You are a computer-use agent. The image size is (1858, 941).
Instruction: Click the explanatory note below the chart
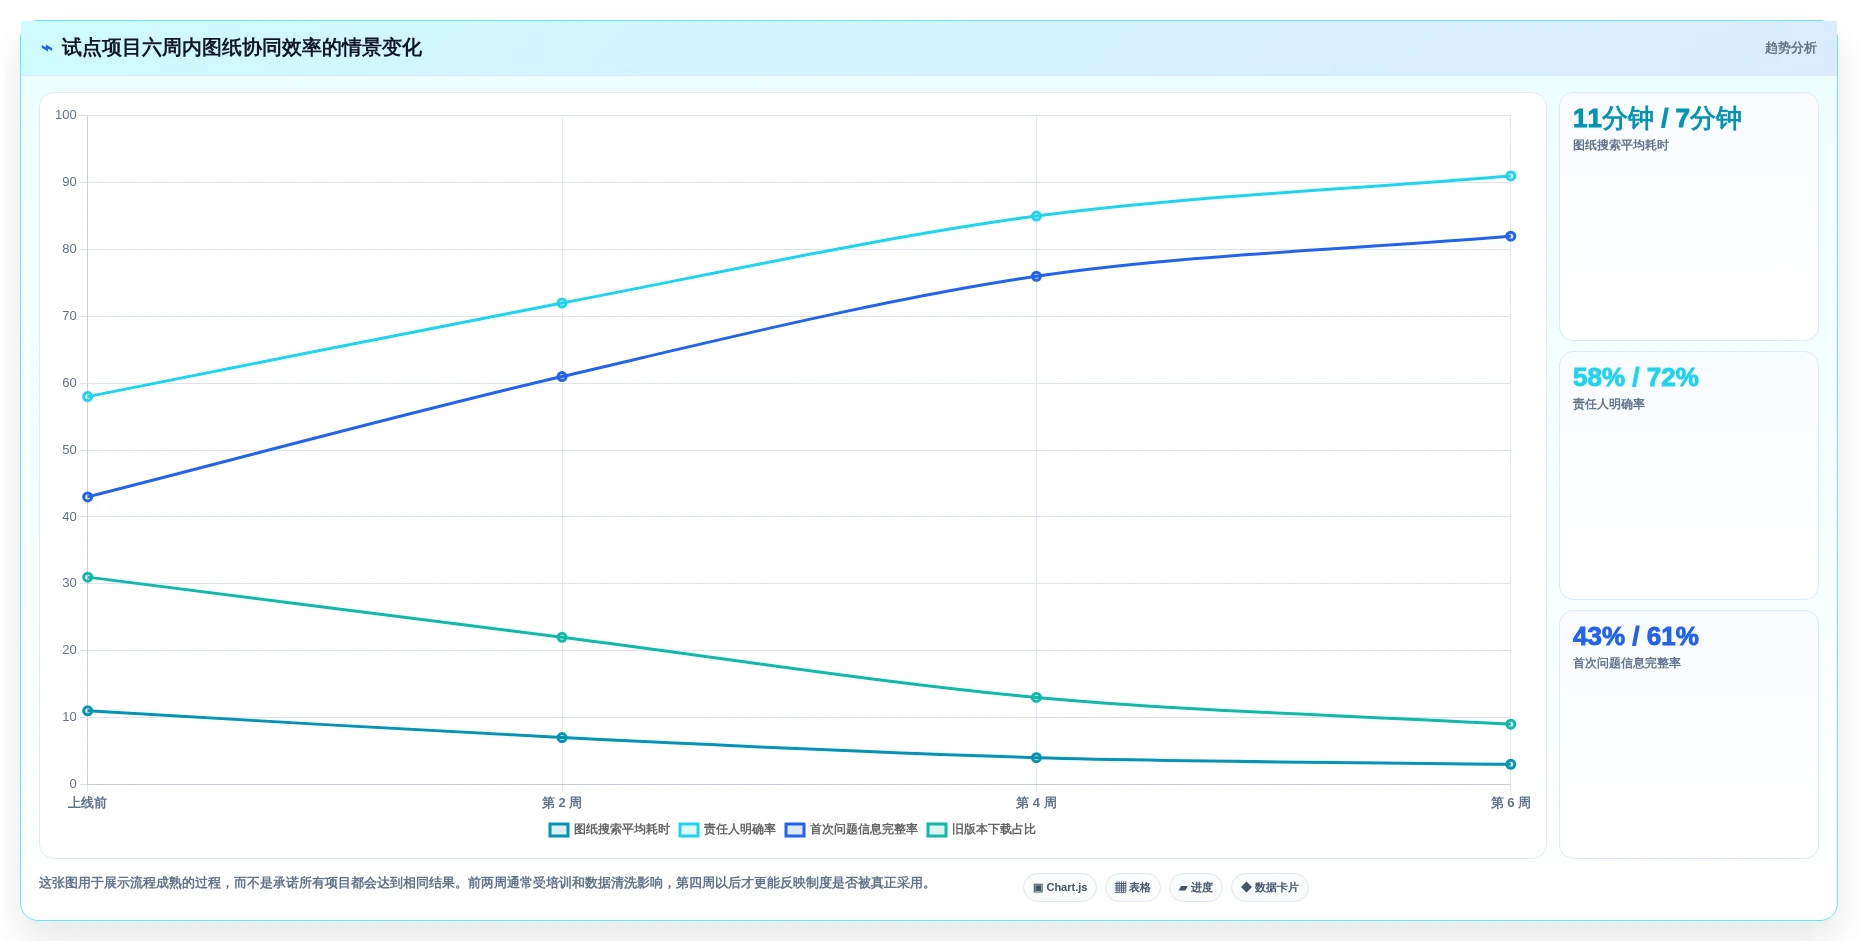pyautogui.click(x=487, y=883)
